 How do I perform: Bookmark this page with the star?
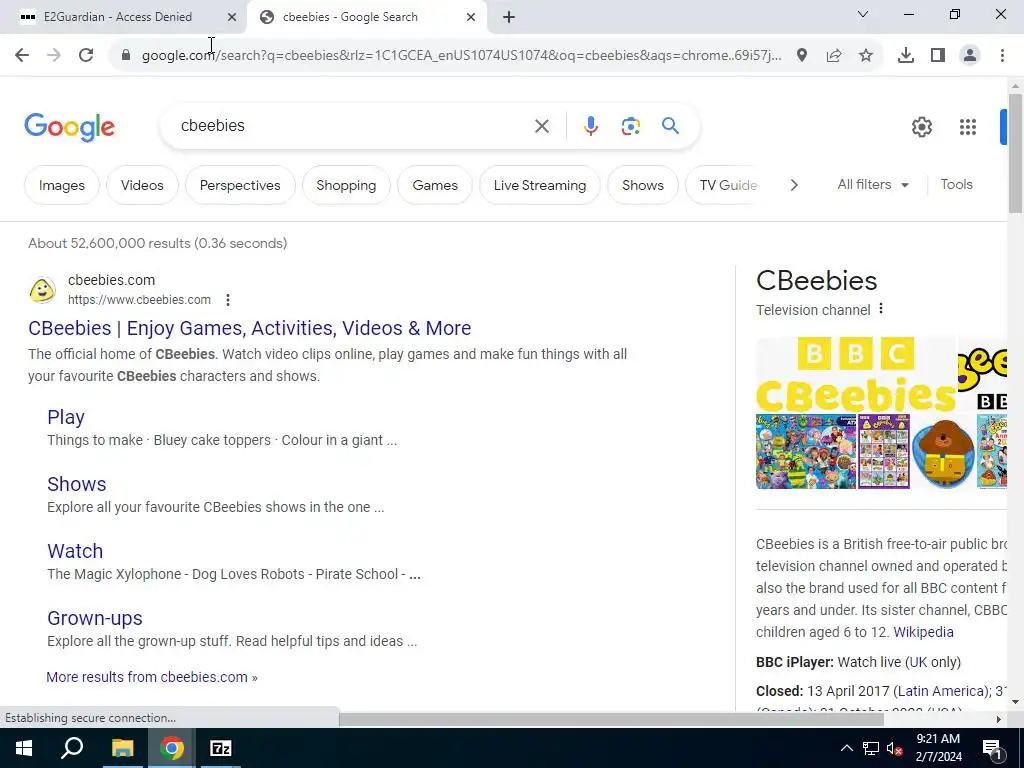tap(866, 56)
